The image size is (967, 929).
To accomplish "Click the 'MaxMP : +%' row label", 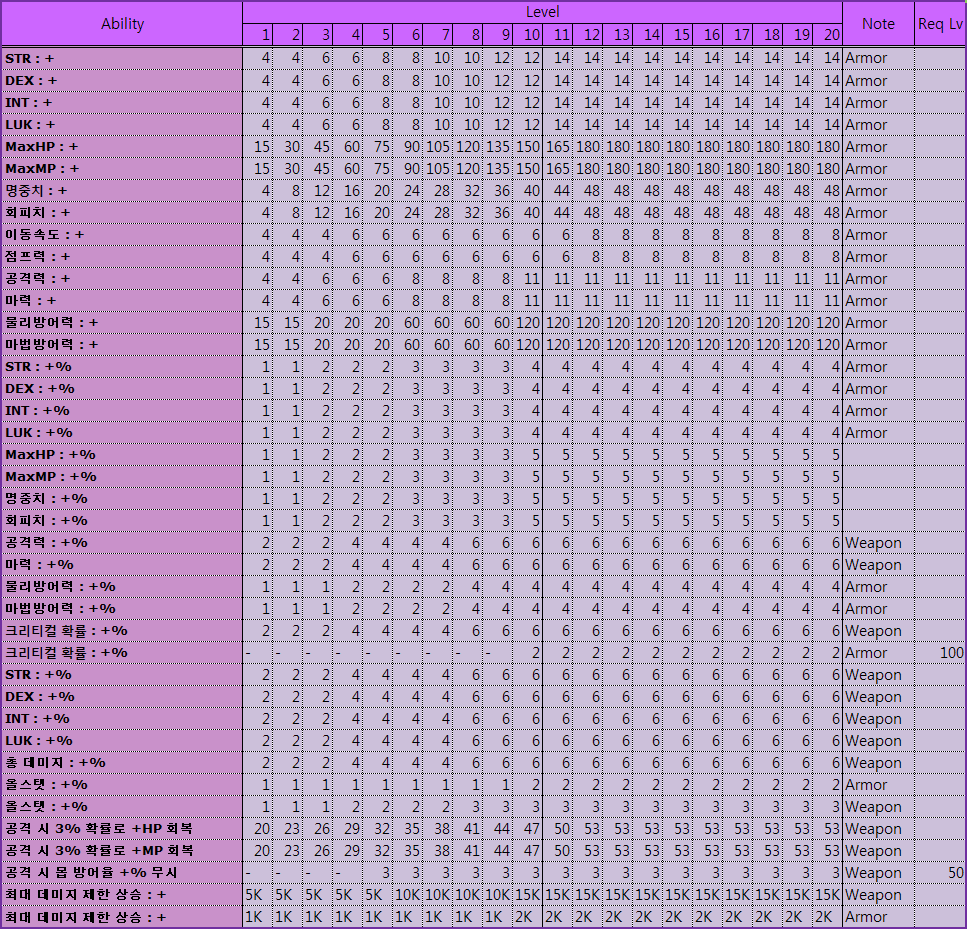I will pos(122,477).
